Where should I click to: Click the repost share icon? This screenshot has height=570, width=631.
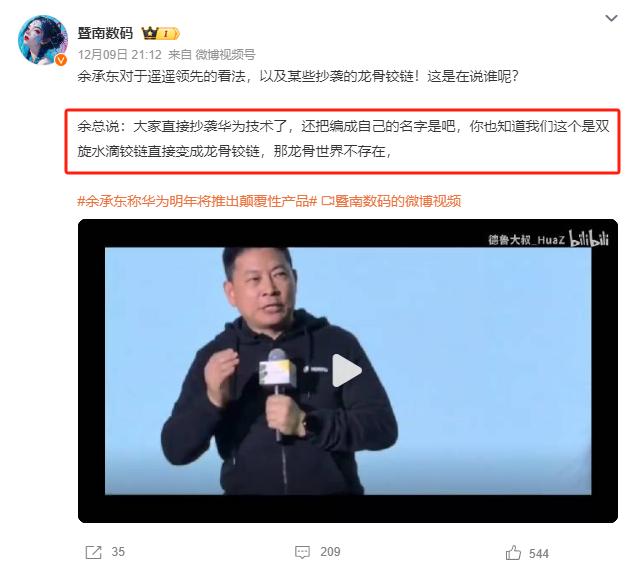click(93, 552)
